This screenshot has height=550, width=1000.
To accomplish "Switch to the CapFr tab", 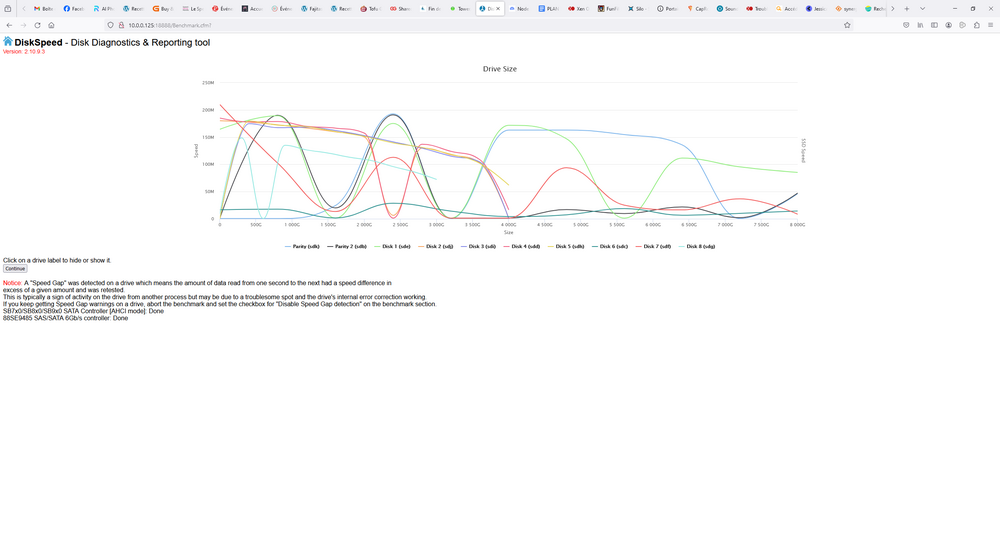I will pos(698,9).
